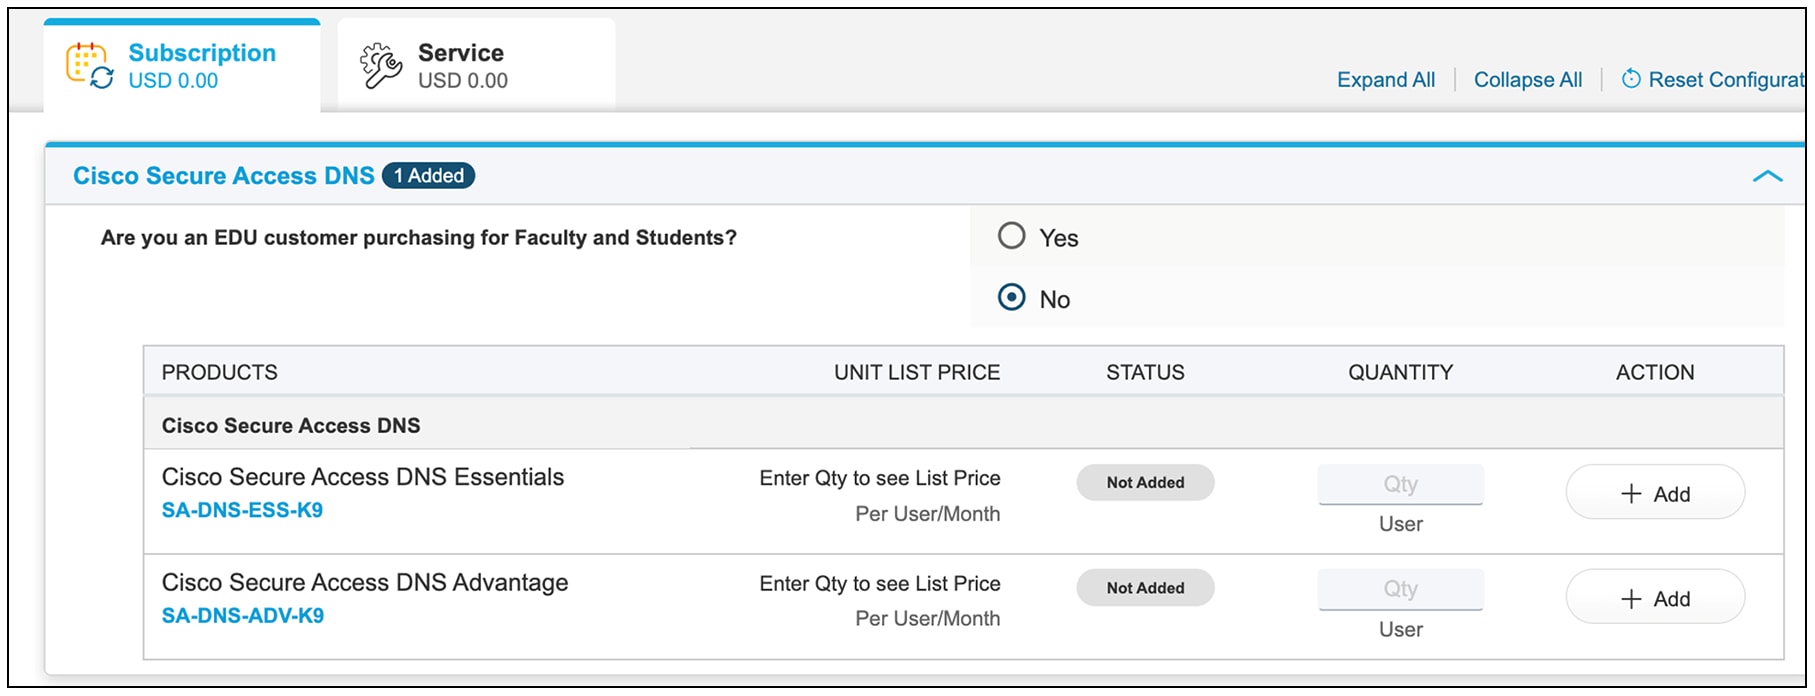Click the Service USD 0.00 amount
This screenshot has width=1815, height=696.
[x=463, y=81]
